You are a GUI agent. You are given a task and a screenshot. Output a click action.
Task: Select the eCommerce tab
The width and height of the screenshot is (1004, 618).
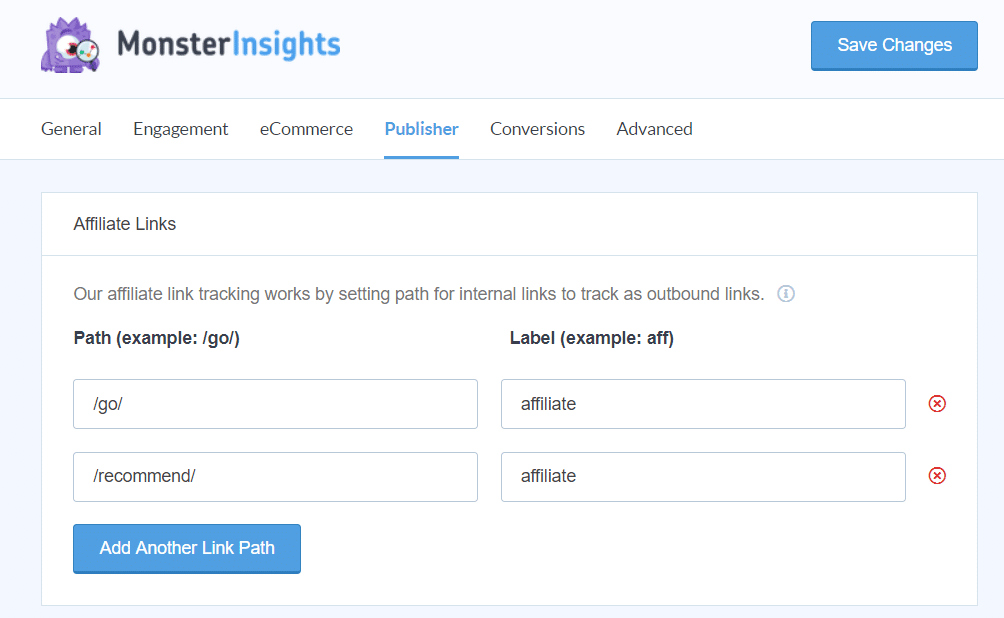click(306, 129)
